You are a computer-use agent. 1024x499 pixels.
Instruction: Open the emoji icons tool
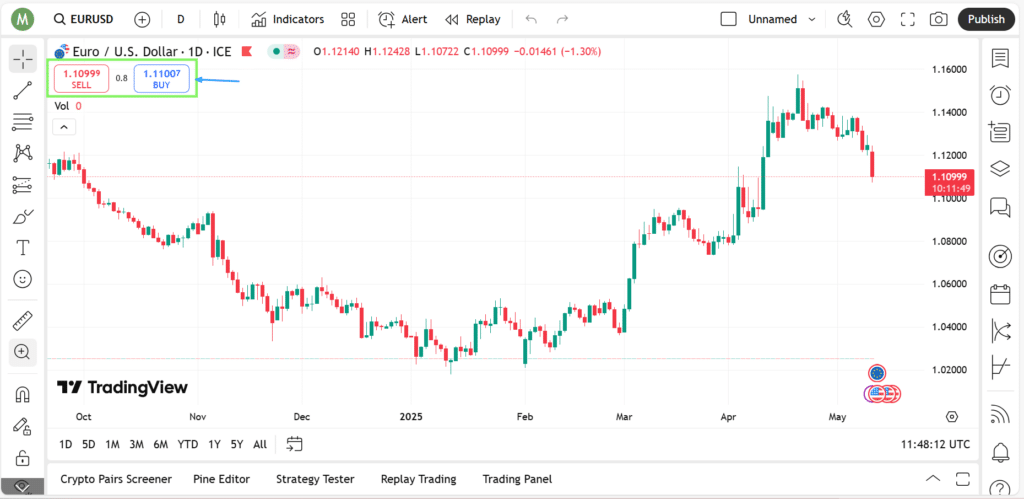pyautogui.click(x=23, y=280)
